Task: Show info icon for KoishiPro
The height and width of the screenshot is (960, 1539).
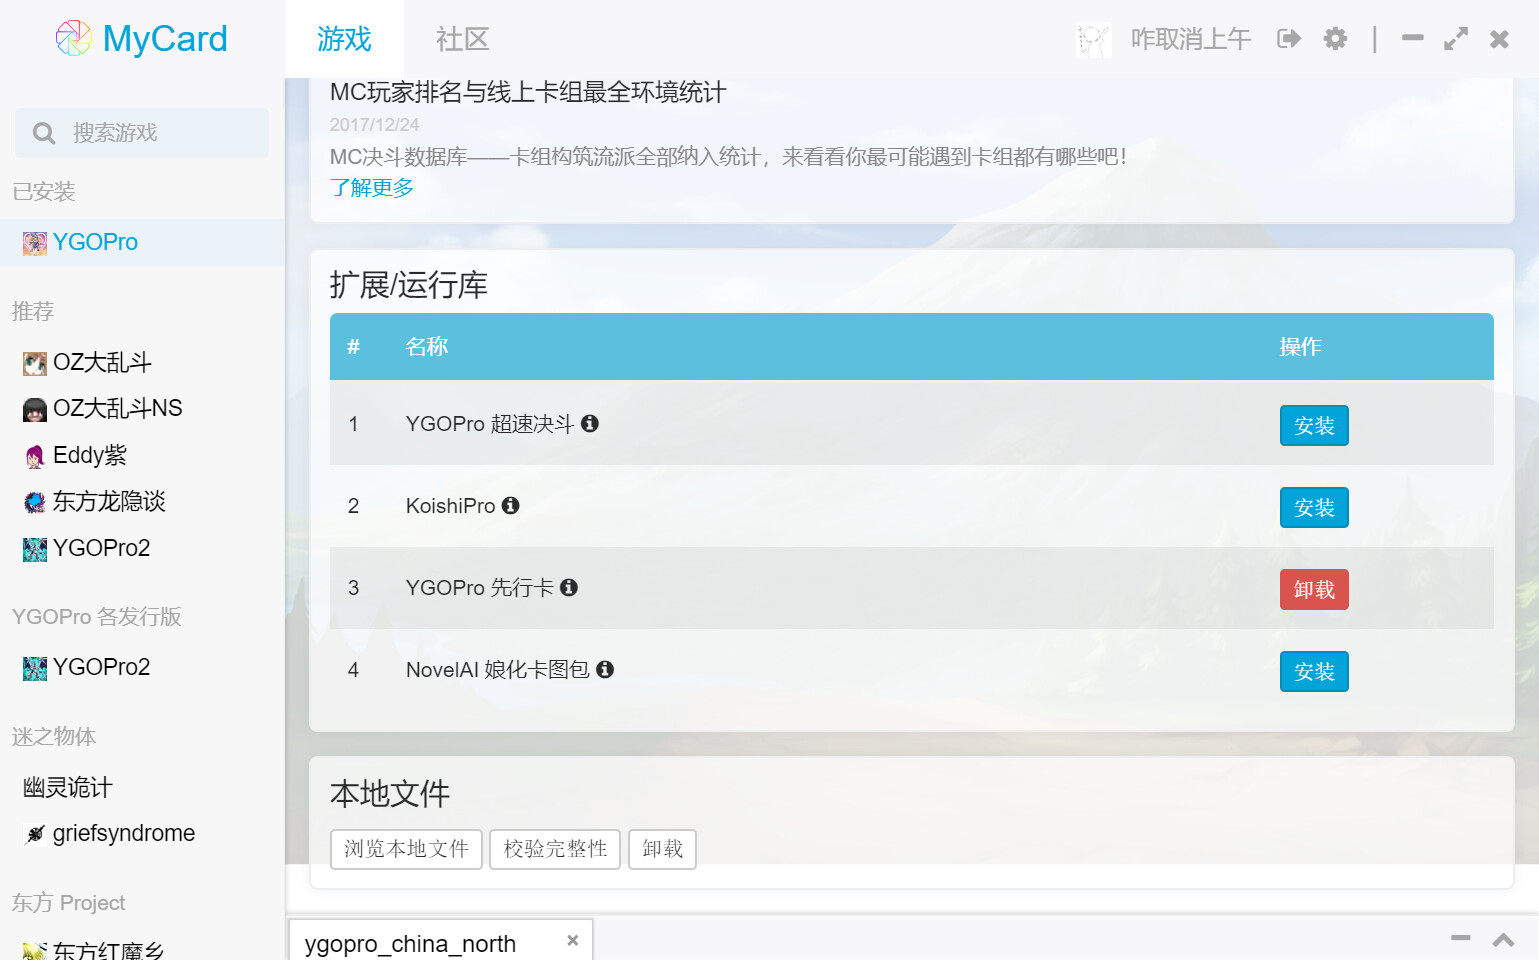Action: coord(510,505)
